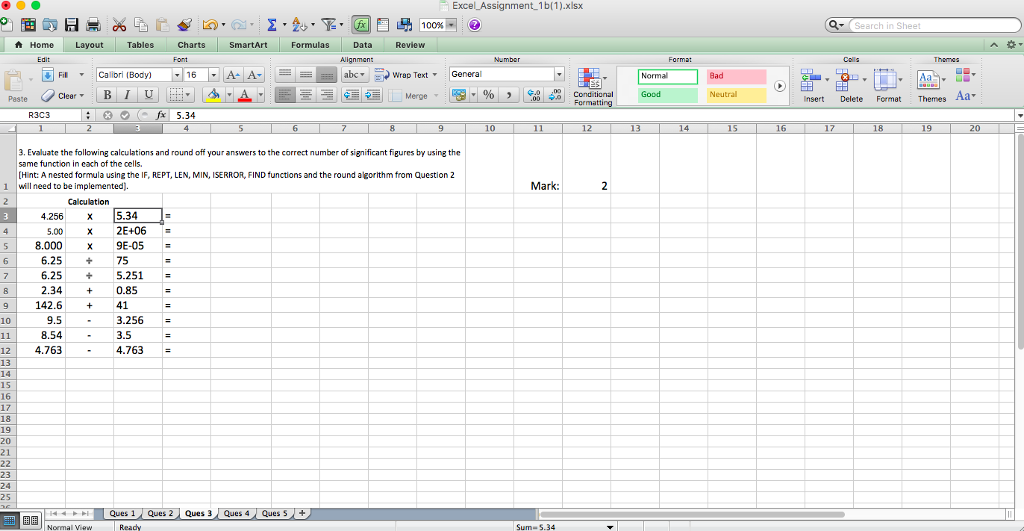
Task: Decrease font size with A-down icon
Action: coord(255,75)
